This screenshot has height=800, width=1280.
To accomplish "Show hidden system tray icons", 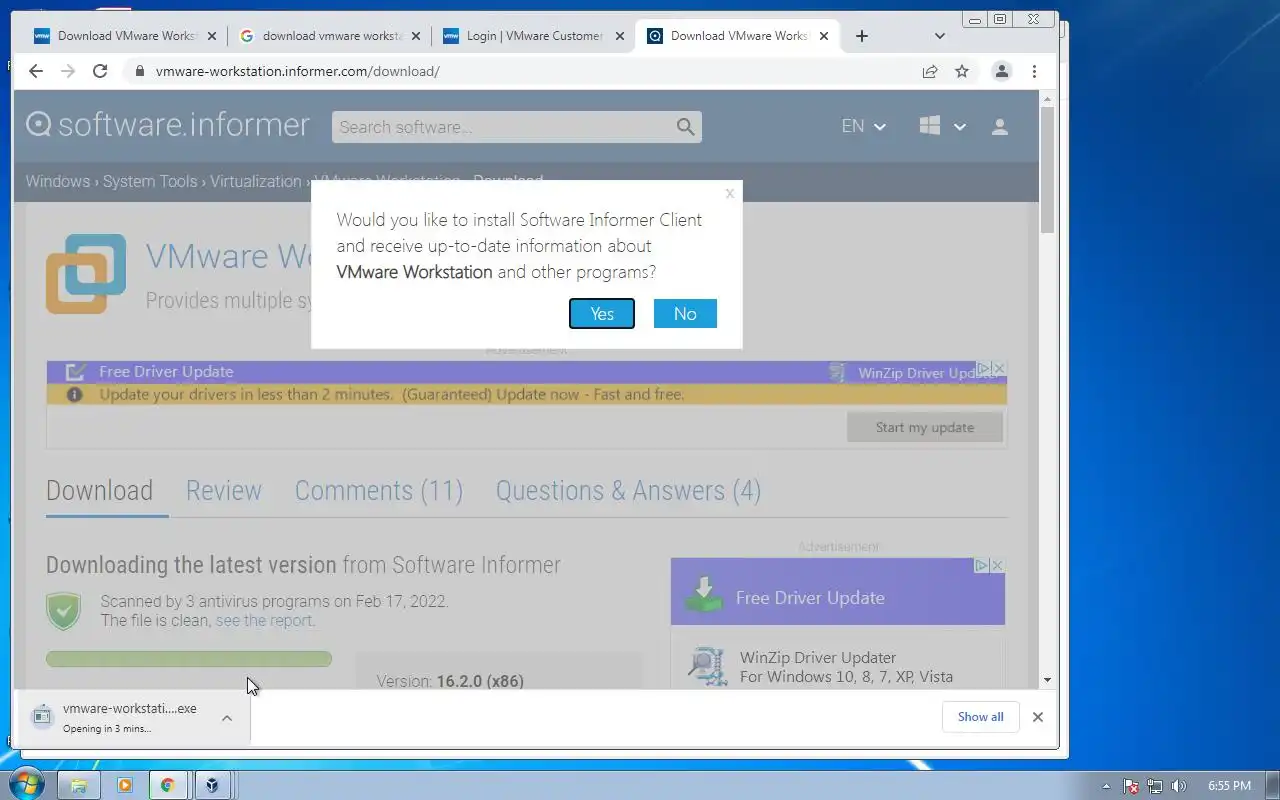I will 1106,786.
